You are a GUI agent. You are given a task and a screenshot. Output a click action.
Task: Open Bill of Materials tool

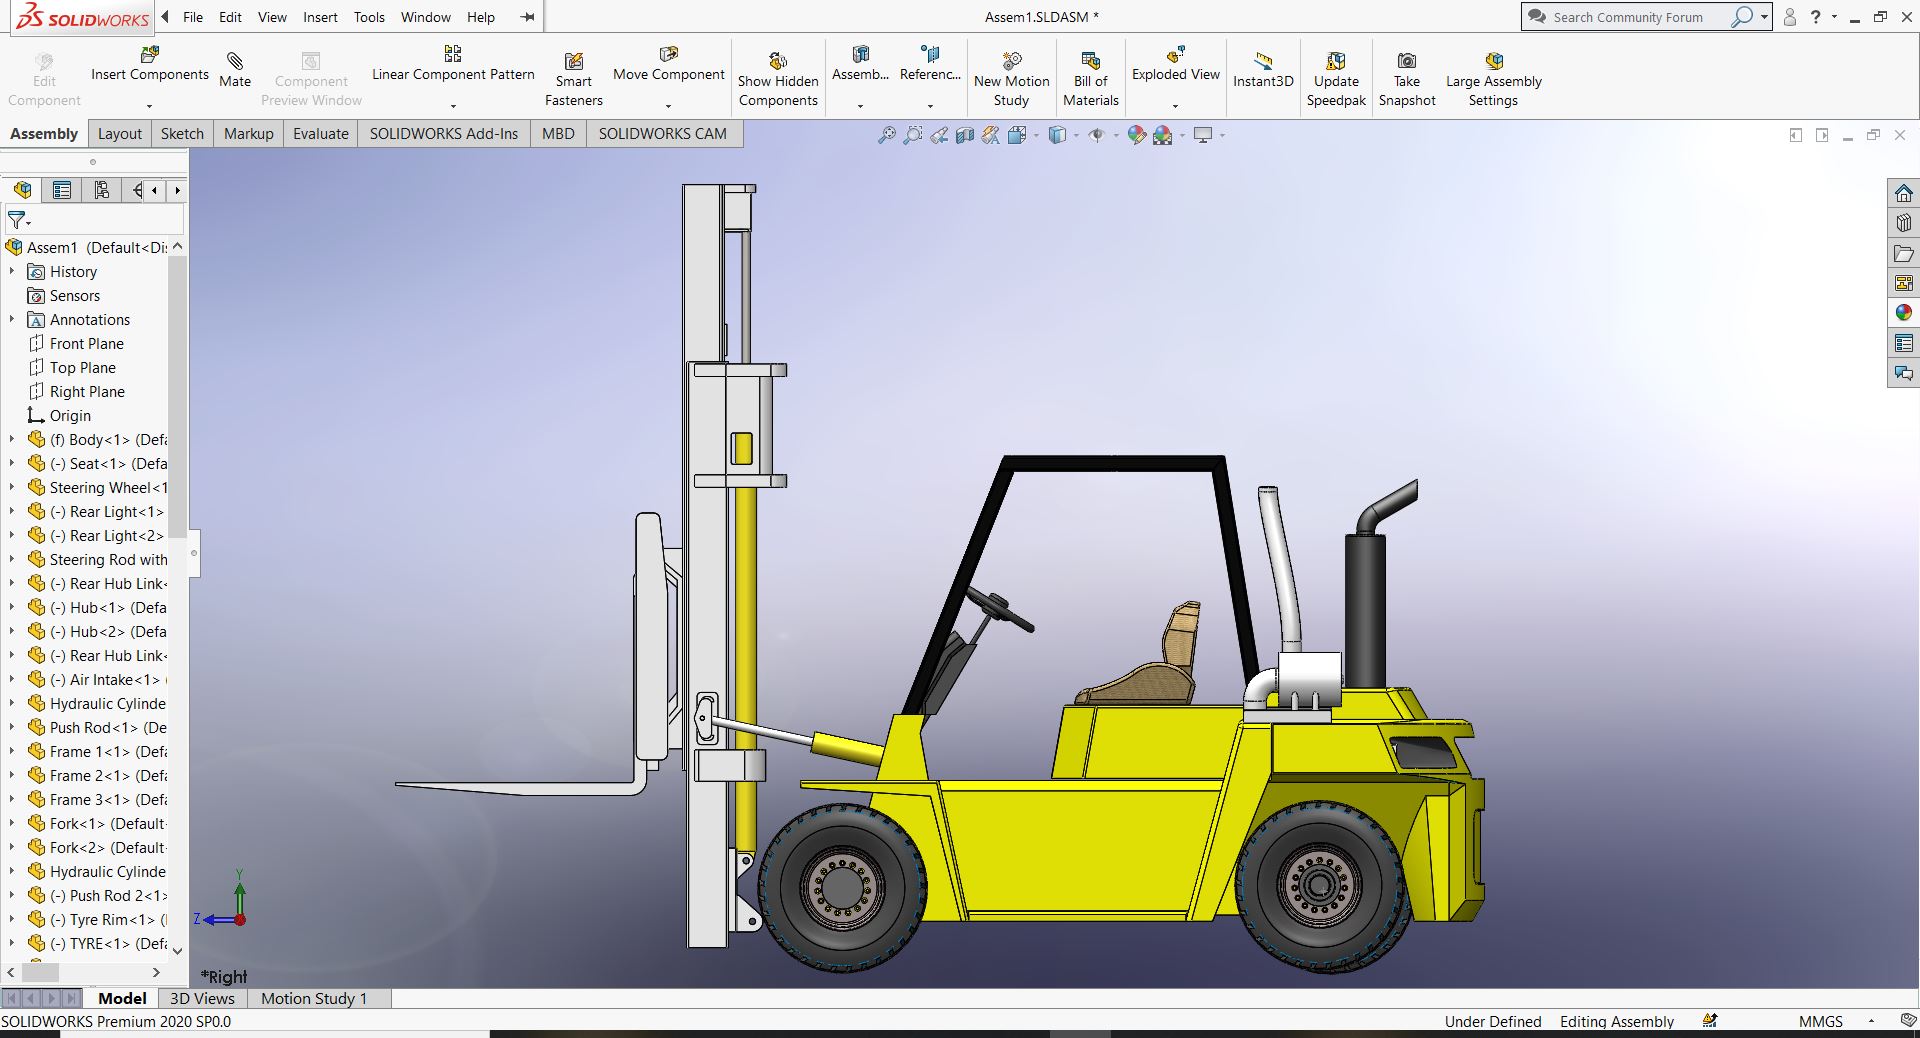pyautogui.click(x=1090, y=62)
